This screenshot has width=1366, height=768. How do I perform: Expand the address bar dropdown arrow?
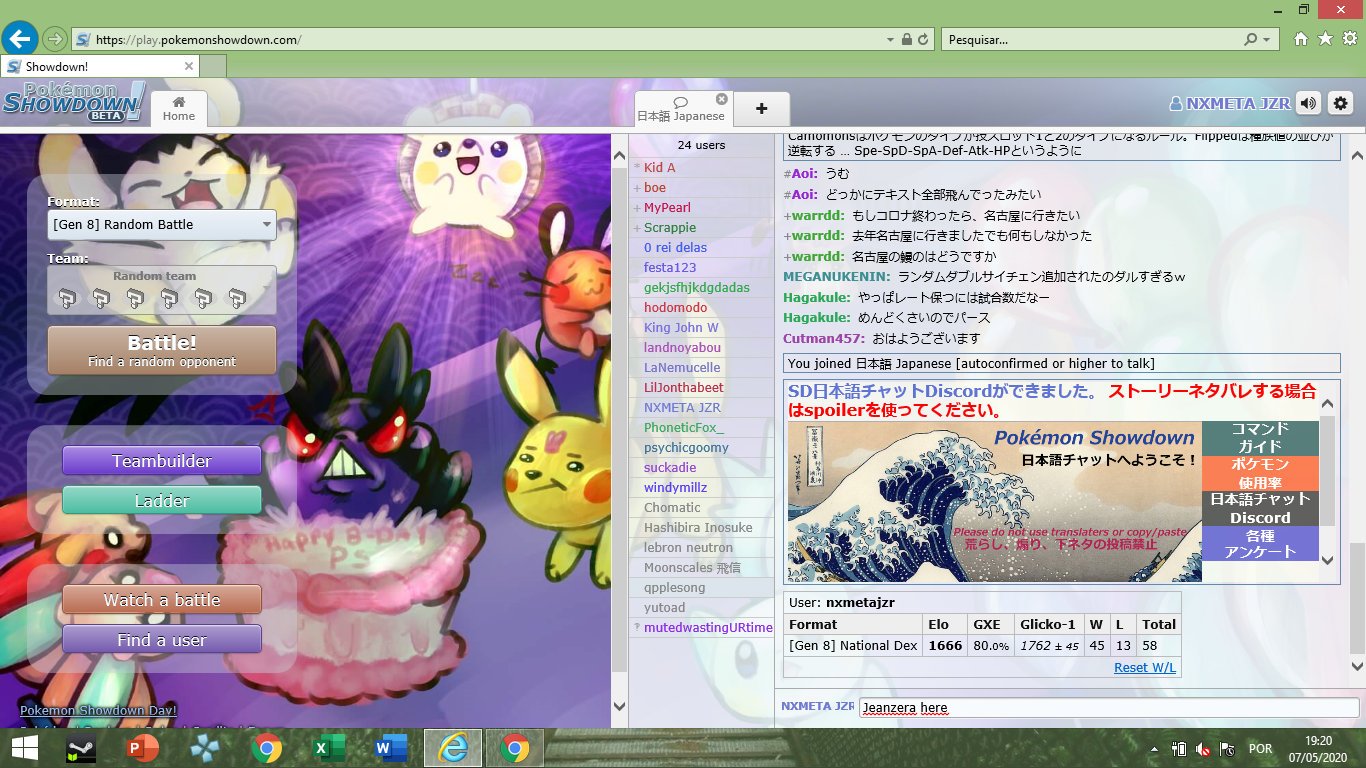click(891, 39)
